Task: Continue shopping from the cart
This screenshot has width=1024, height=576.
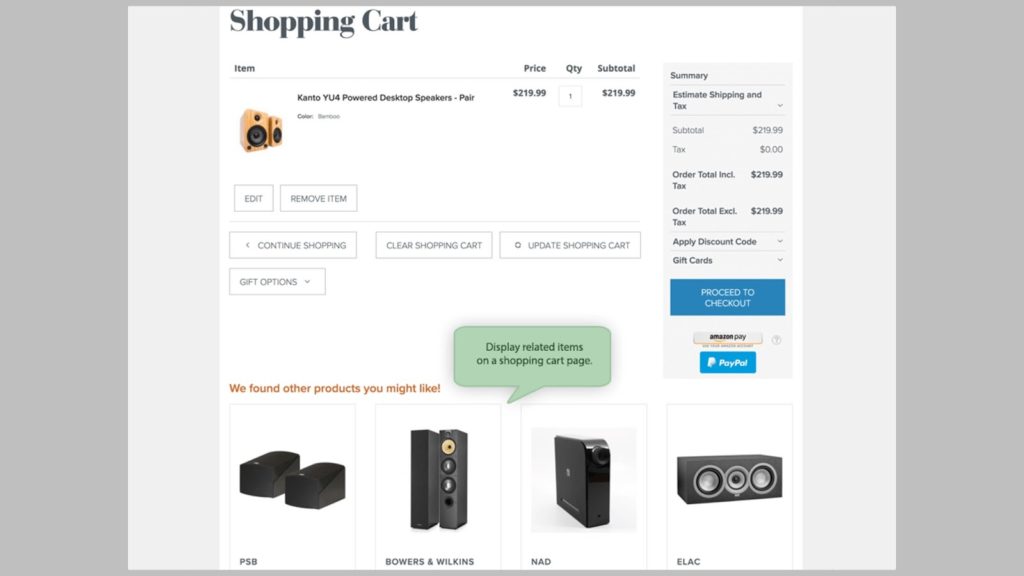Action: pyautogui.click(x=293, y=245)
